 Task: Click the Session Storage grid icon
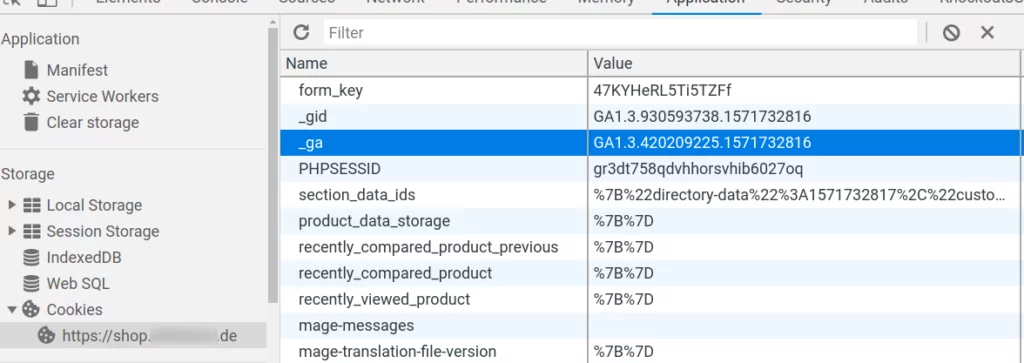pyautogui.click(x=31, y=231)
